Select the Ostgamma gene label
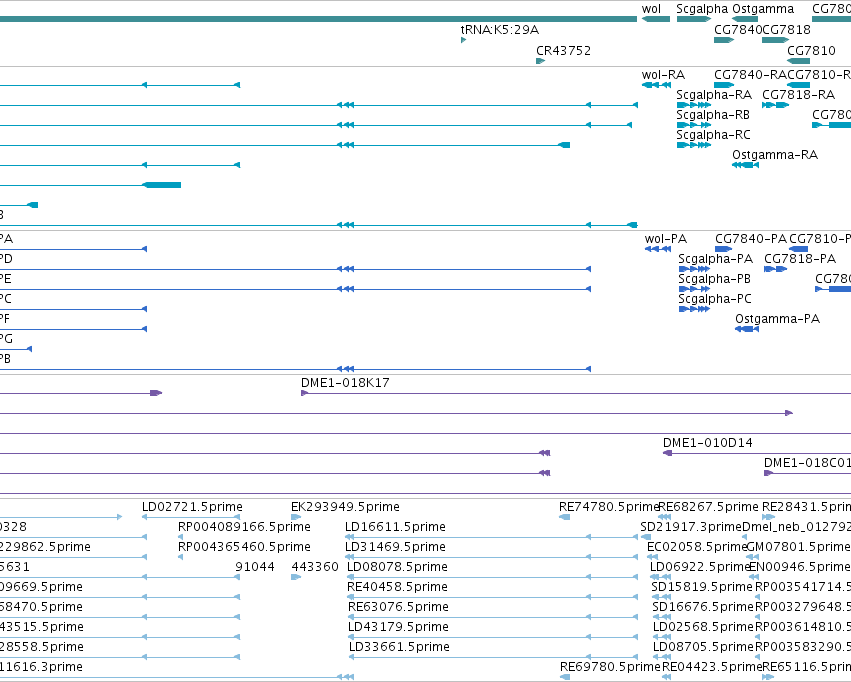This screenshot has width=851, height=682. pyautogui.click(x=763, y=9)
